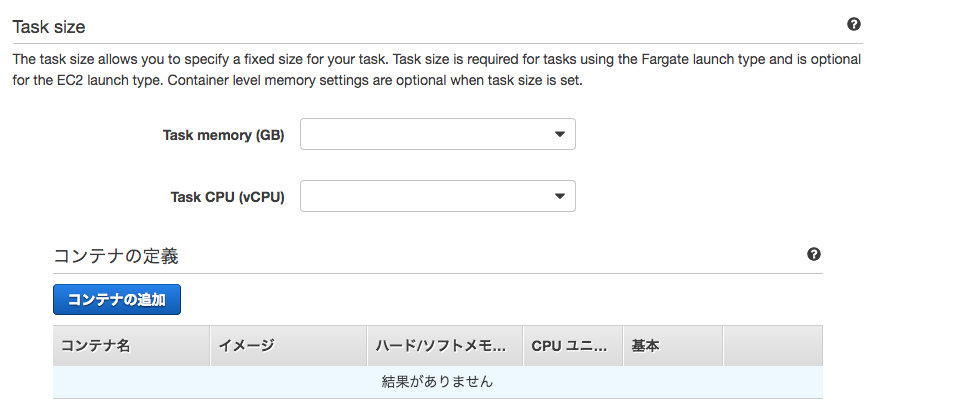The width and height of the screenshot is (954, 416).
Task: Sort by the コンテナ名 column header
Action: [x=131, y=346]
